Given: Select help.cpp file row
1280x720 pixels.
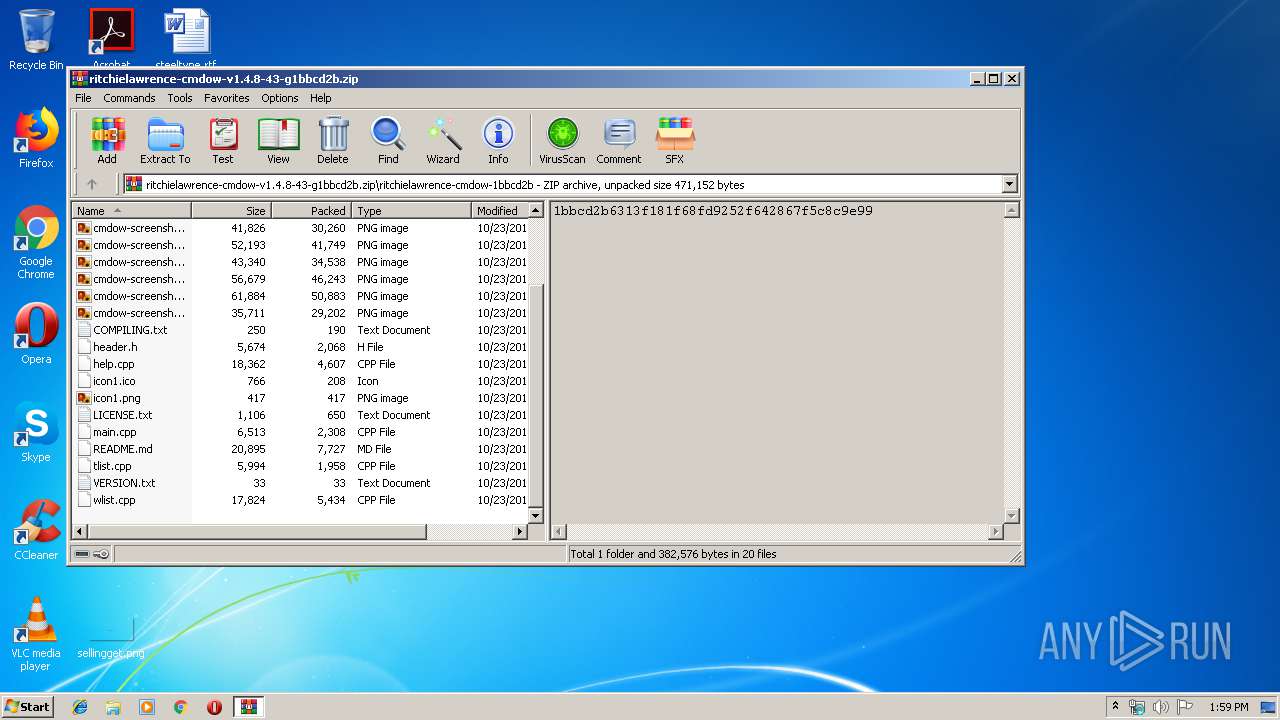Looking at the screenshot, I should point(300,364).
